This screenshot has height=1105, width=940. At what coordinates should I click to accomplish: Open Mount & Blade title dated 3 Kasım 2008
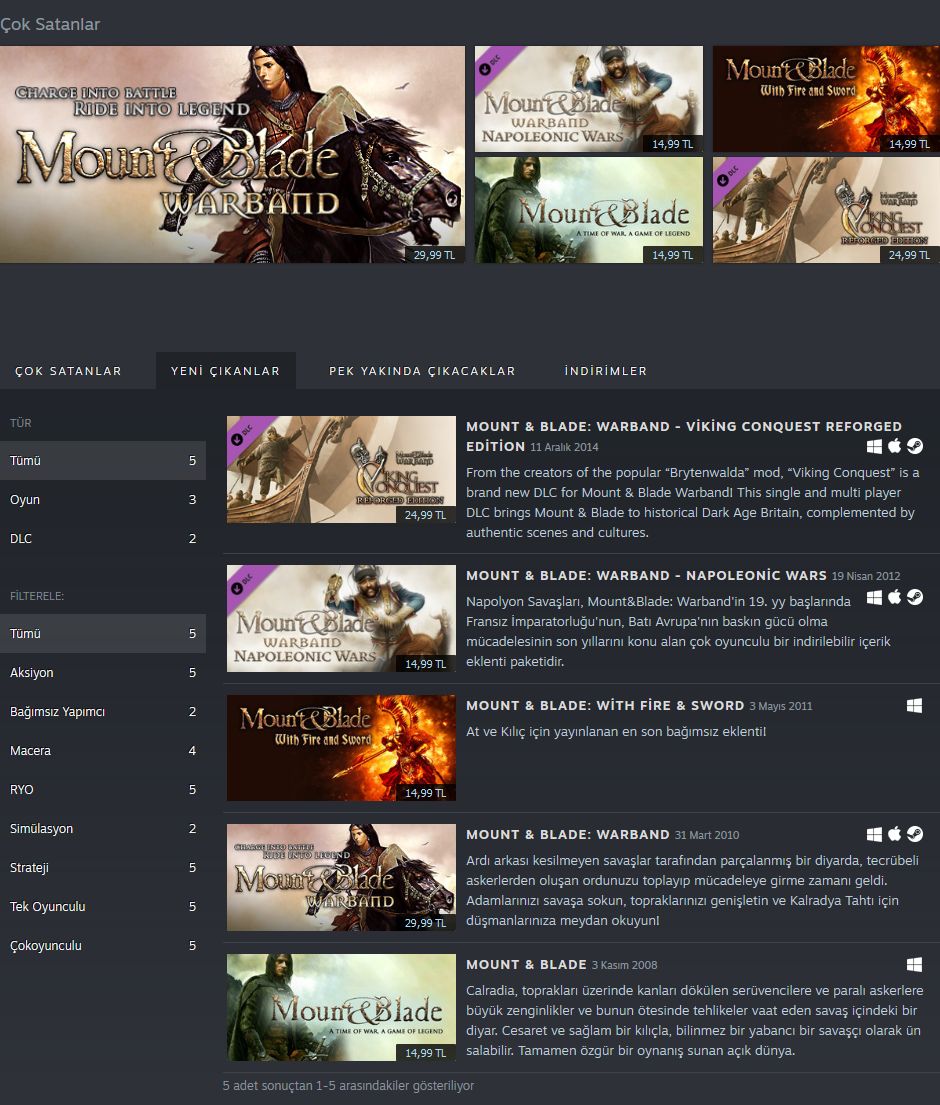click(526, 964)
